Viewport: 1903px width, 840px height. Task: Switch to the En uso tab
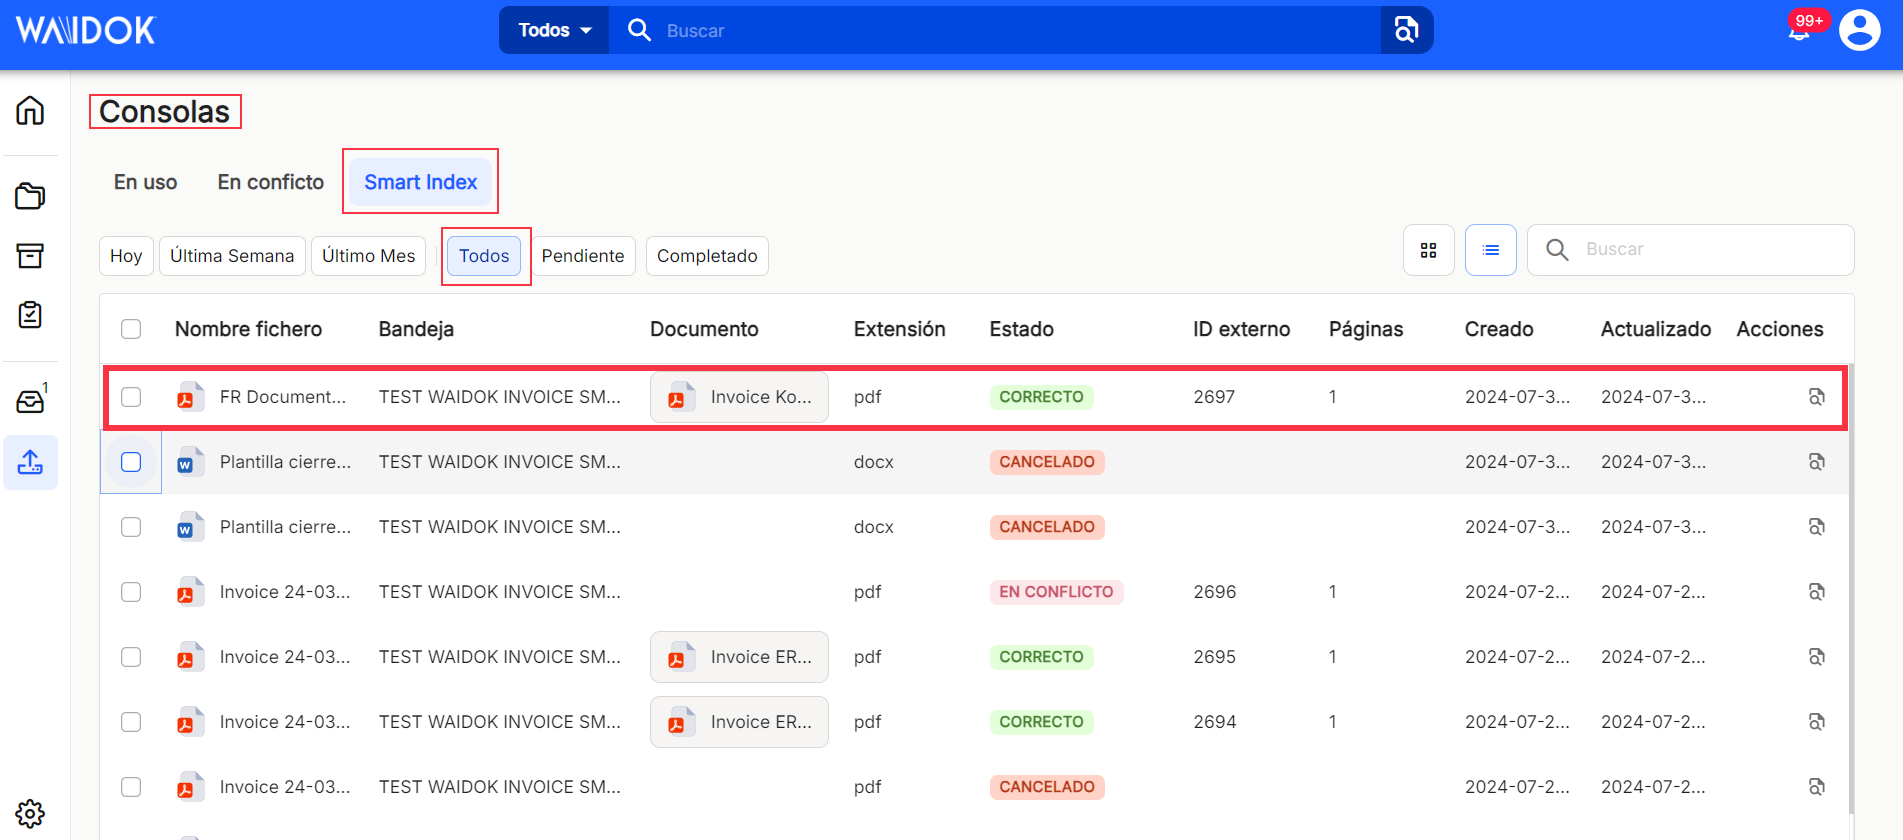click(x=146, y=182)
